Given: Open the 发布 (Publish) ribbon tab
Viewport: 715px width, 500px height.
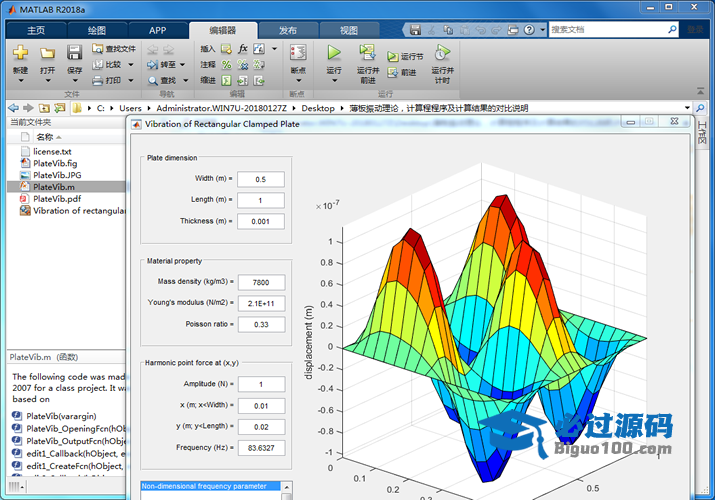Looking at the screenshot, I should [287, 31].
